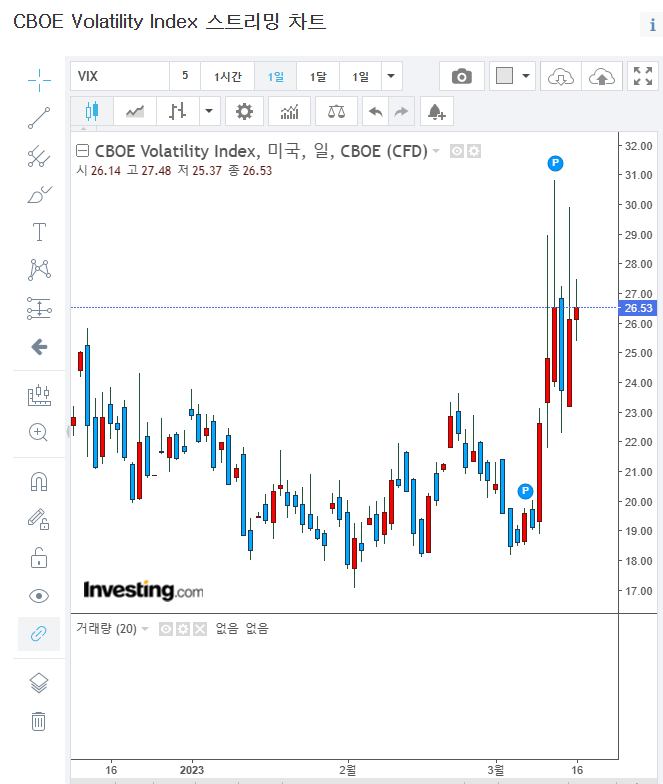
Task: Click the 1일 interval next to dropdown
Action: 360,76
